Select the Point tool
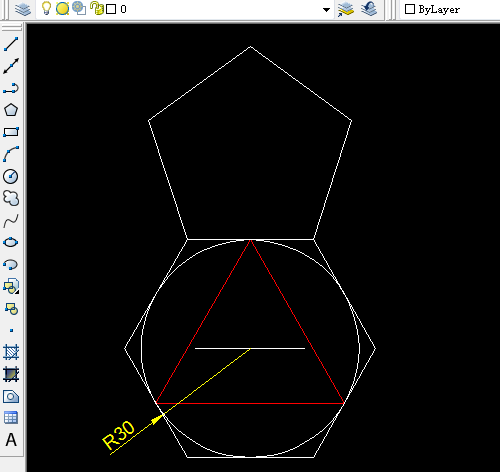 (x=11, y=330)
